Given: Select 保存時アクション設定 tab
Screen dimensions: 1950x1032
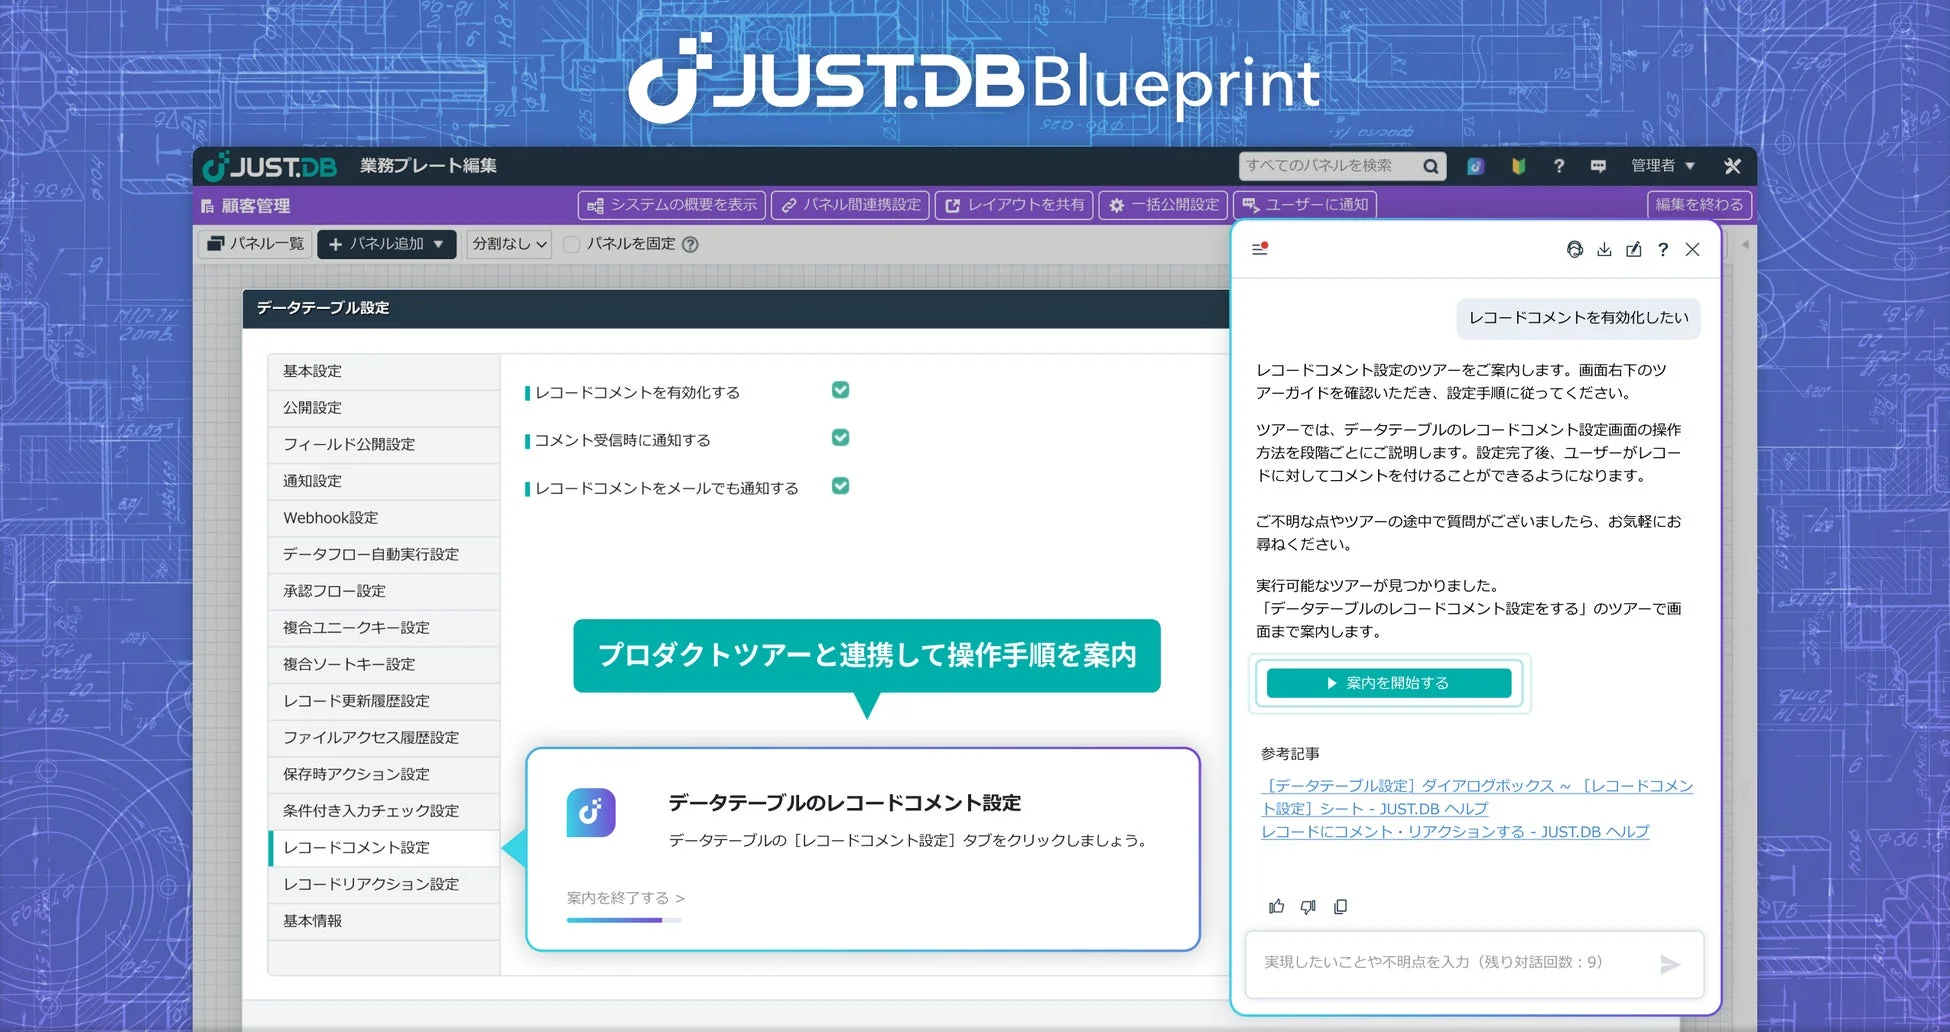Looking at the screenshot, I should 384,774.
